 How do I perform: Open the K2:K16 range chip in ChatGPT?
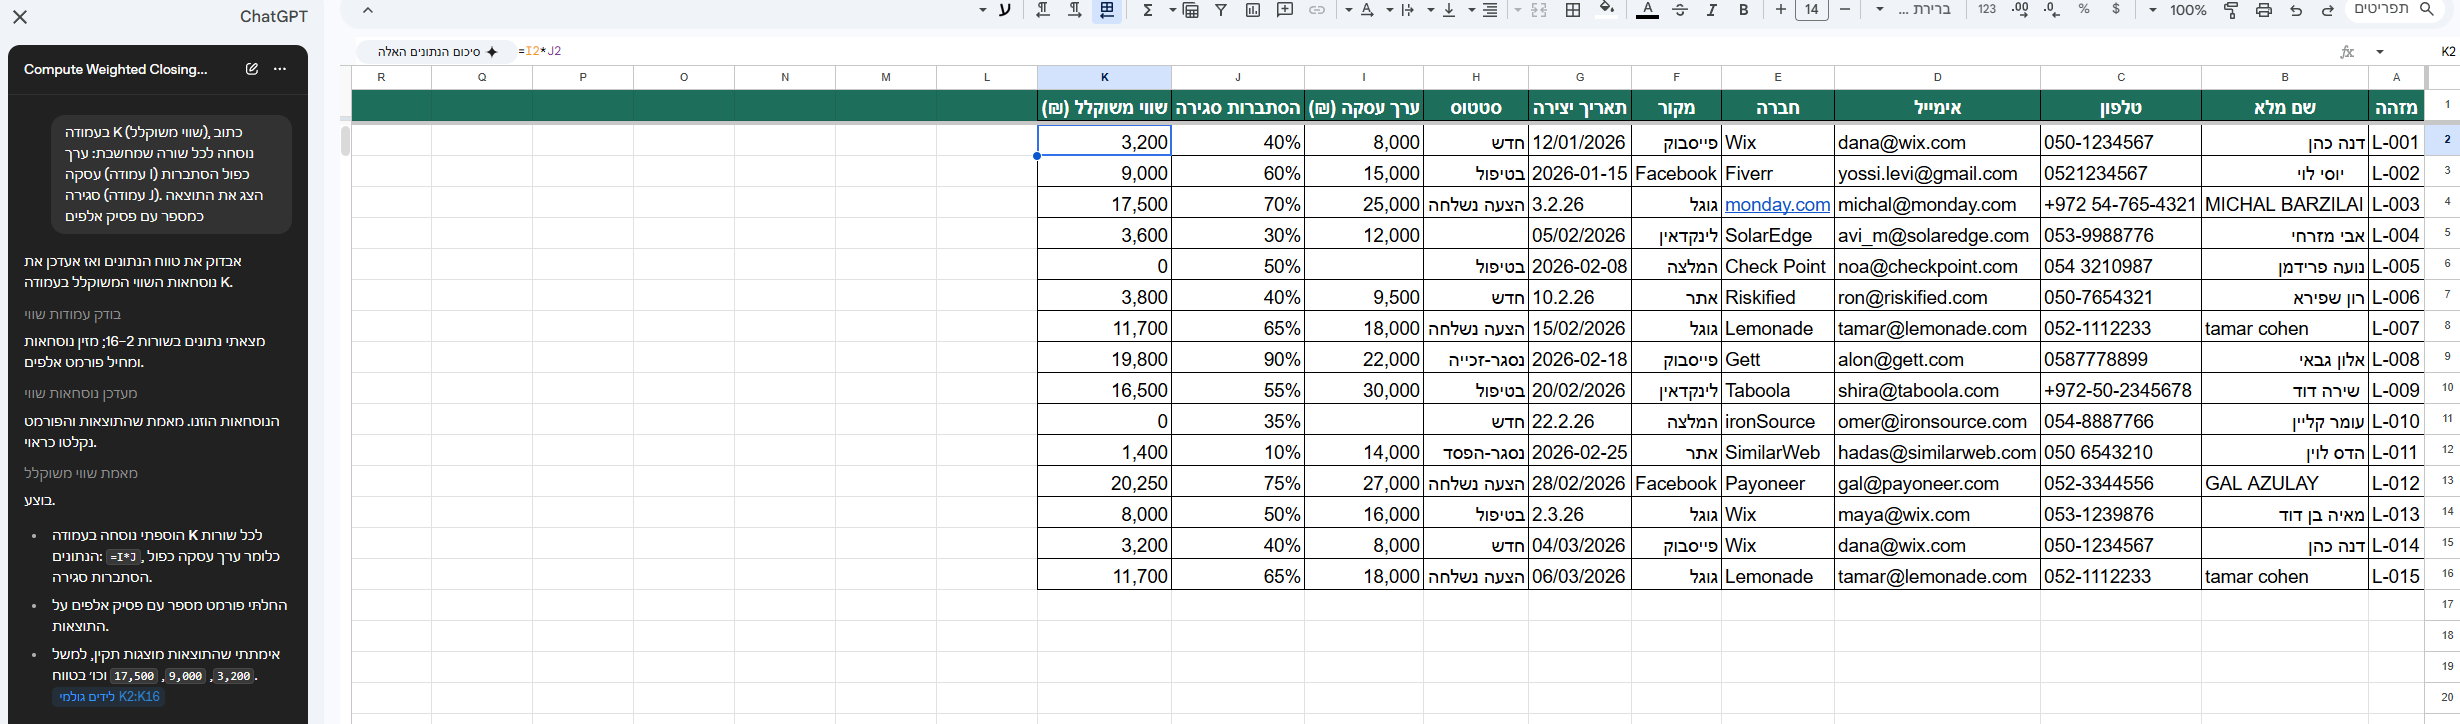(x=108, y=697)
